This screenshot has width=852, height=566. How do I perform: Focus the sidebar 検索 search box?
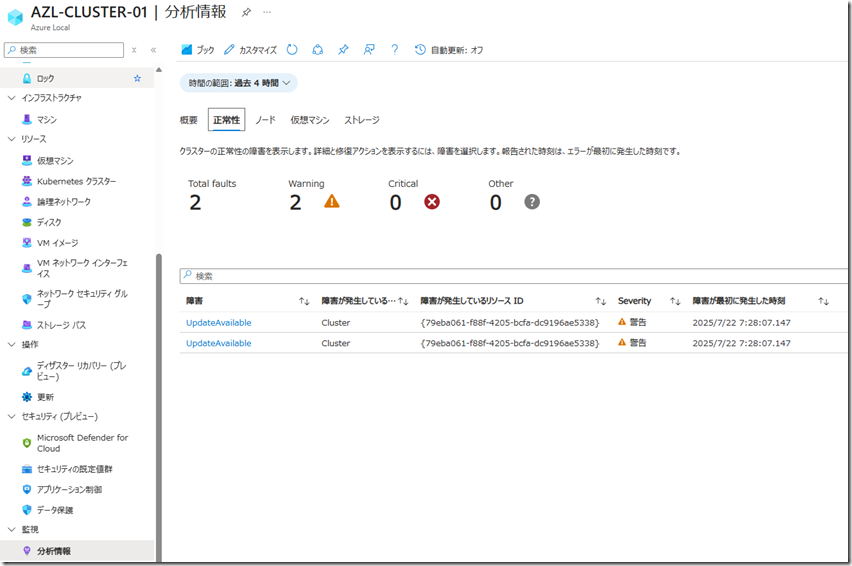[x=64, y=50]
